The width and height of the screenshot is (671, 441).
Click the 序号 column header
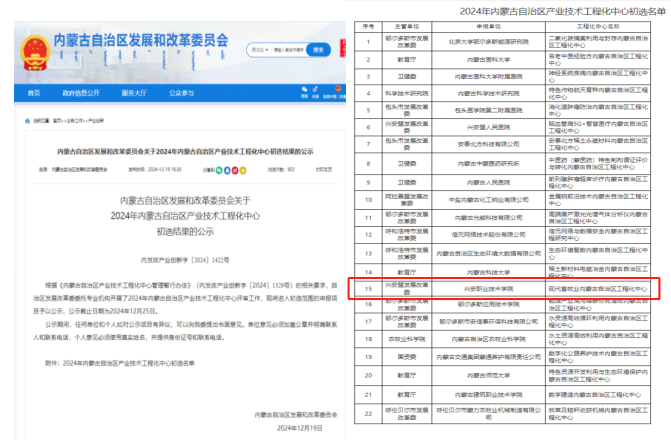(368, 27)
